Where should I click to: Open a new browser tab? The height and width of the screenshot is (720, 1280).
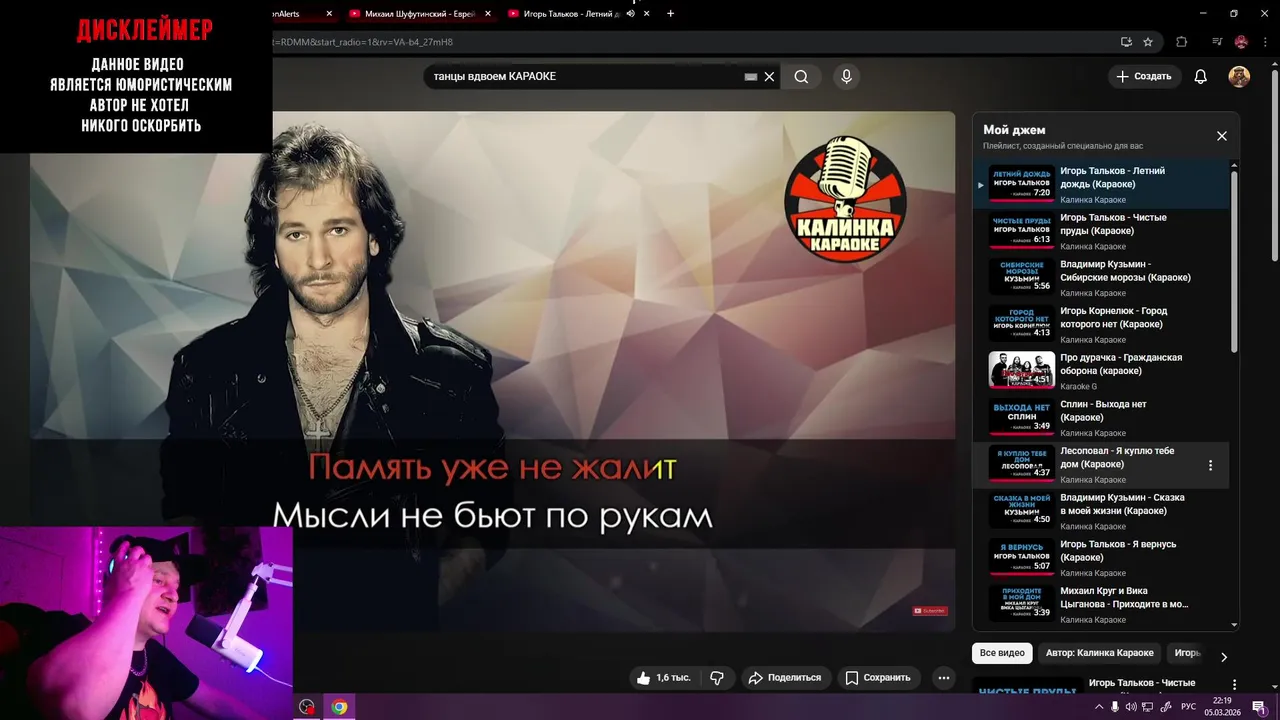[670, 14]
